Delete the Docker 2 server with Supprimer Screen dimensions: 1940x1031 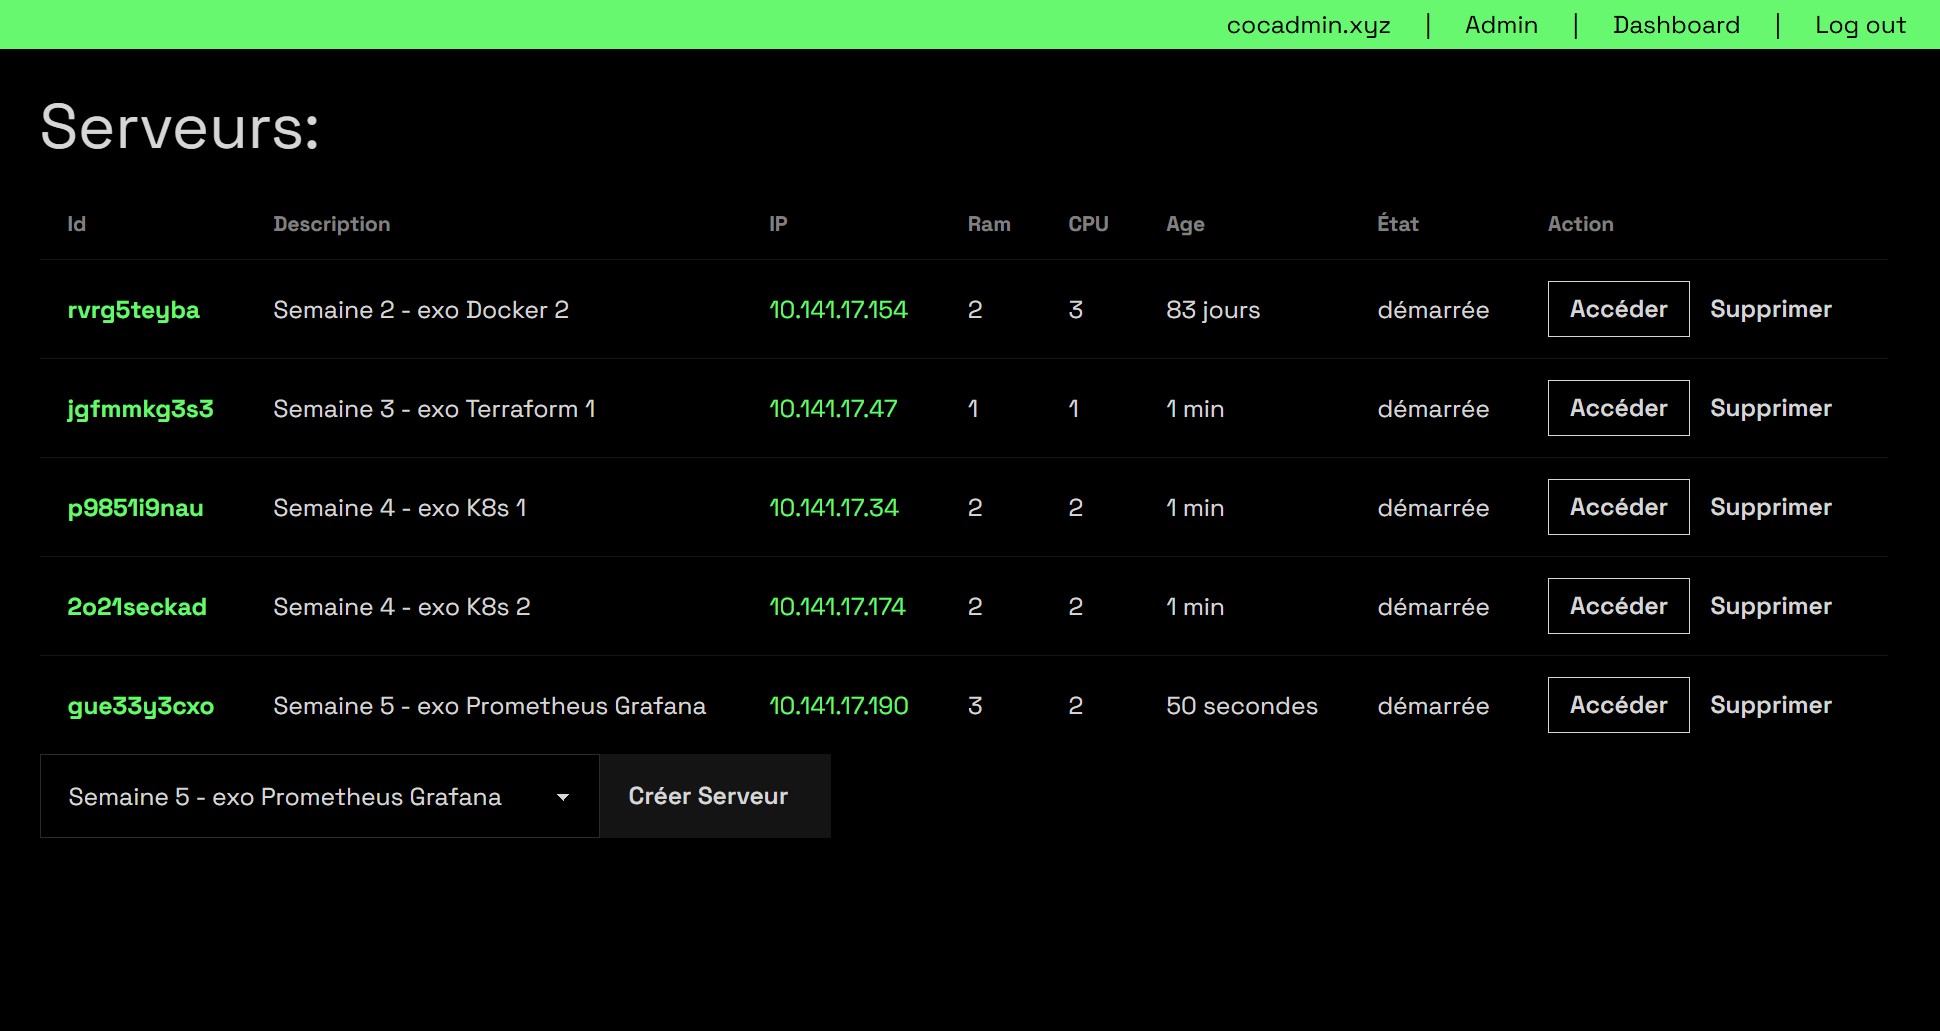tap(1770, 309)
